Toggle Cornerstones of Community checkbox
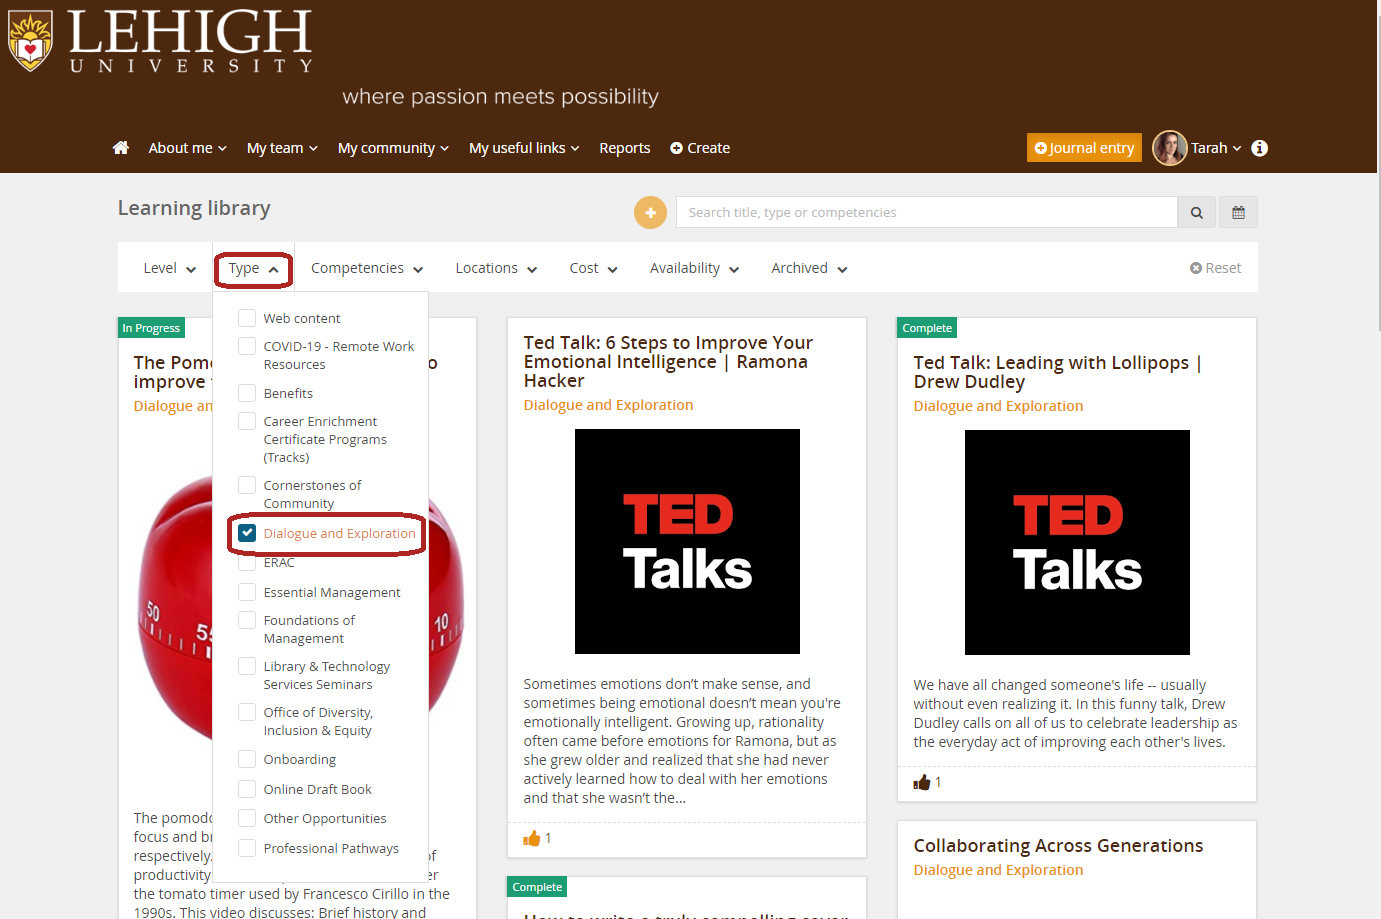 [x=247, y=485]
